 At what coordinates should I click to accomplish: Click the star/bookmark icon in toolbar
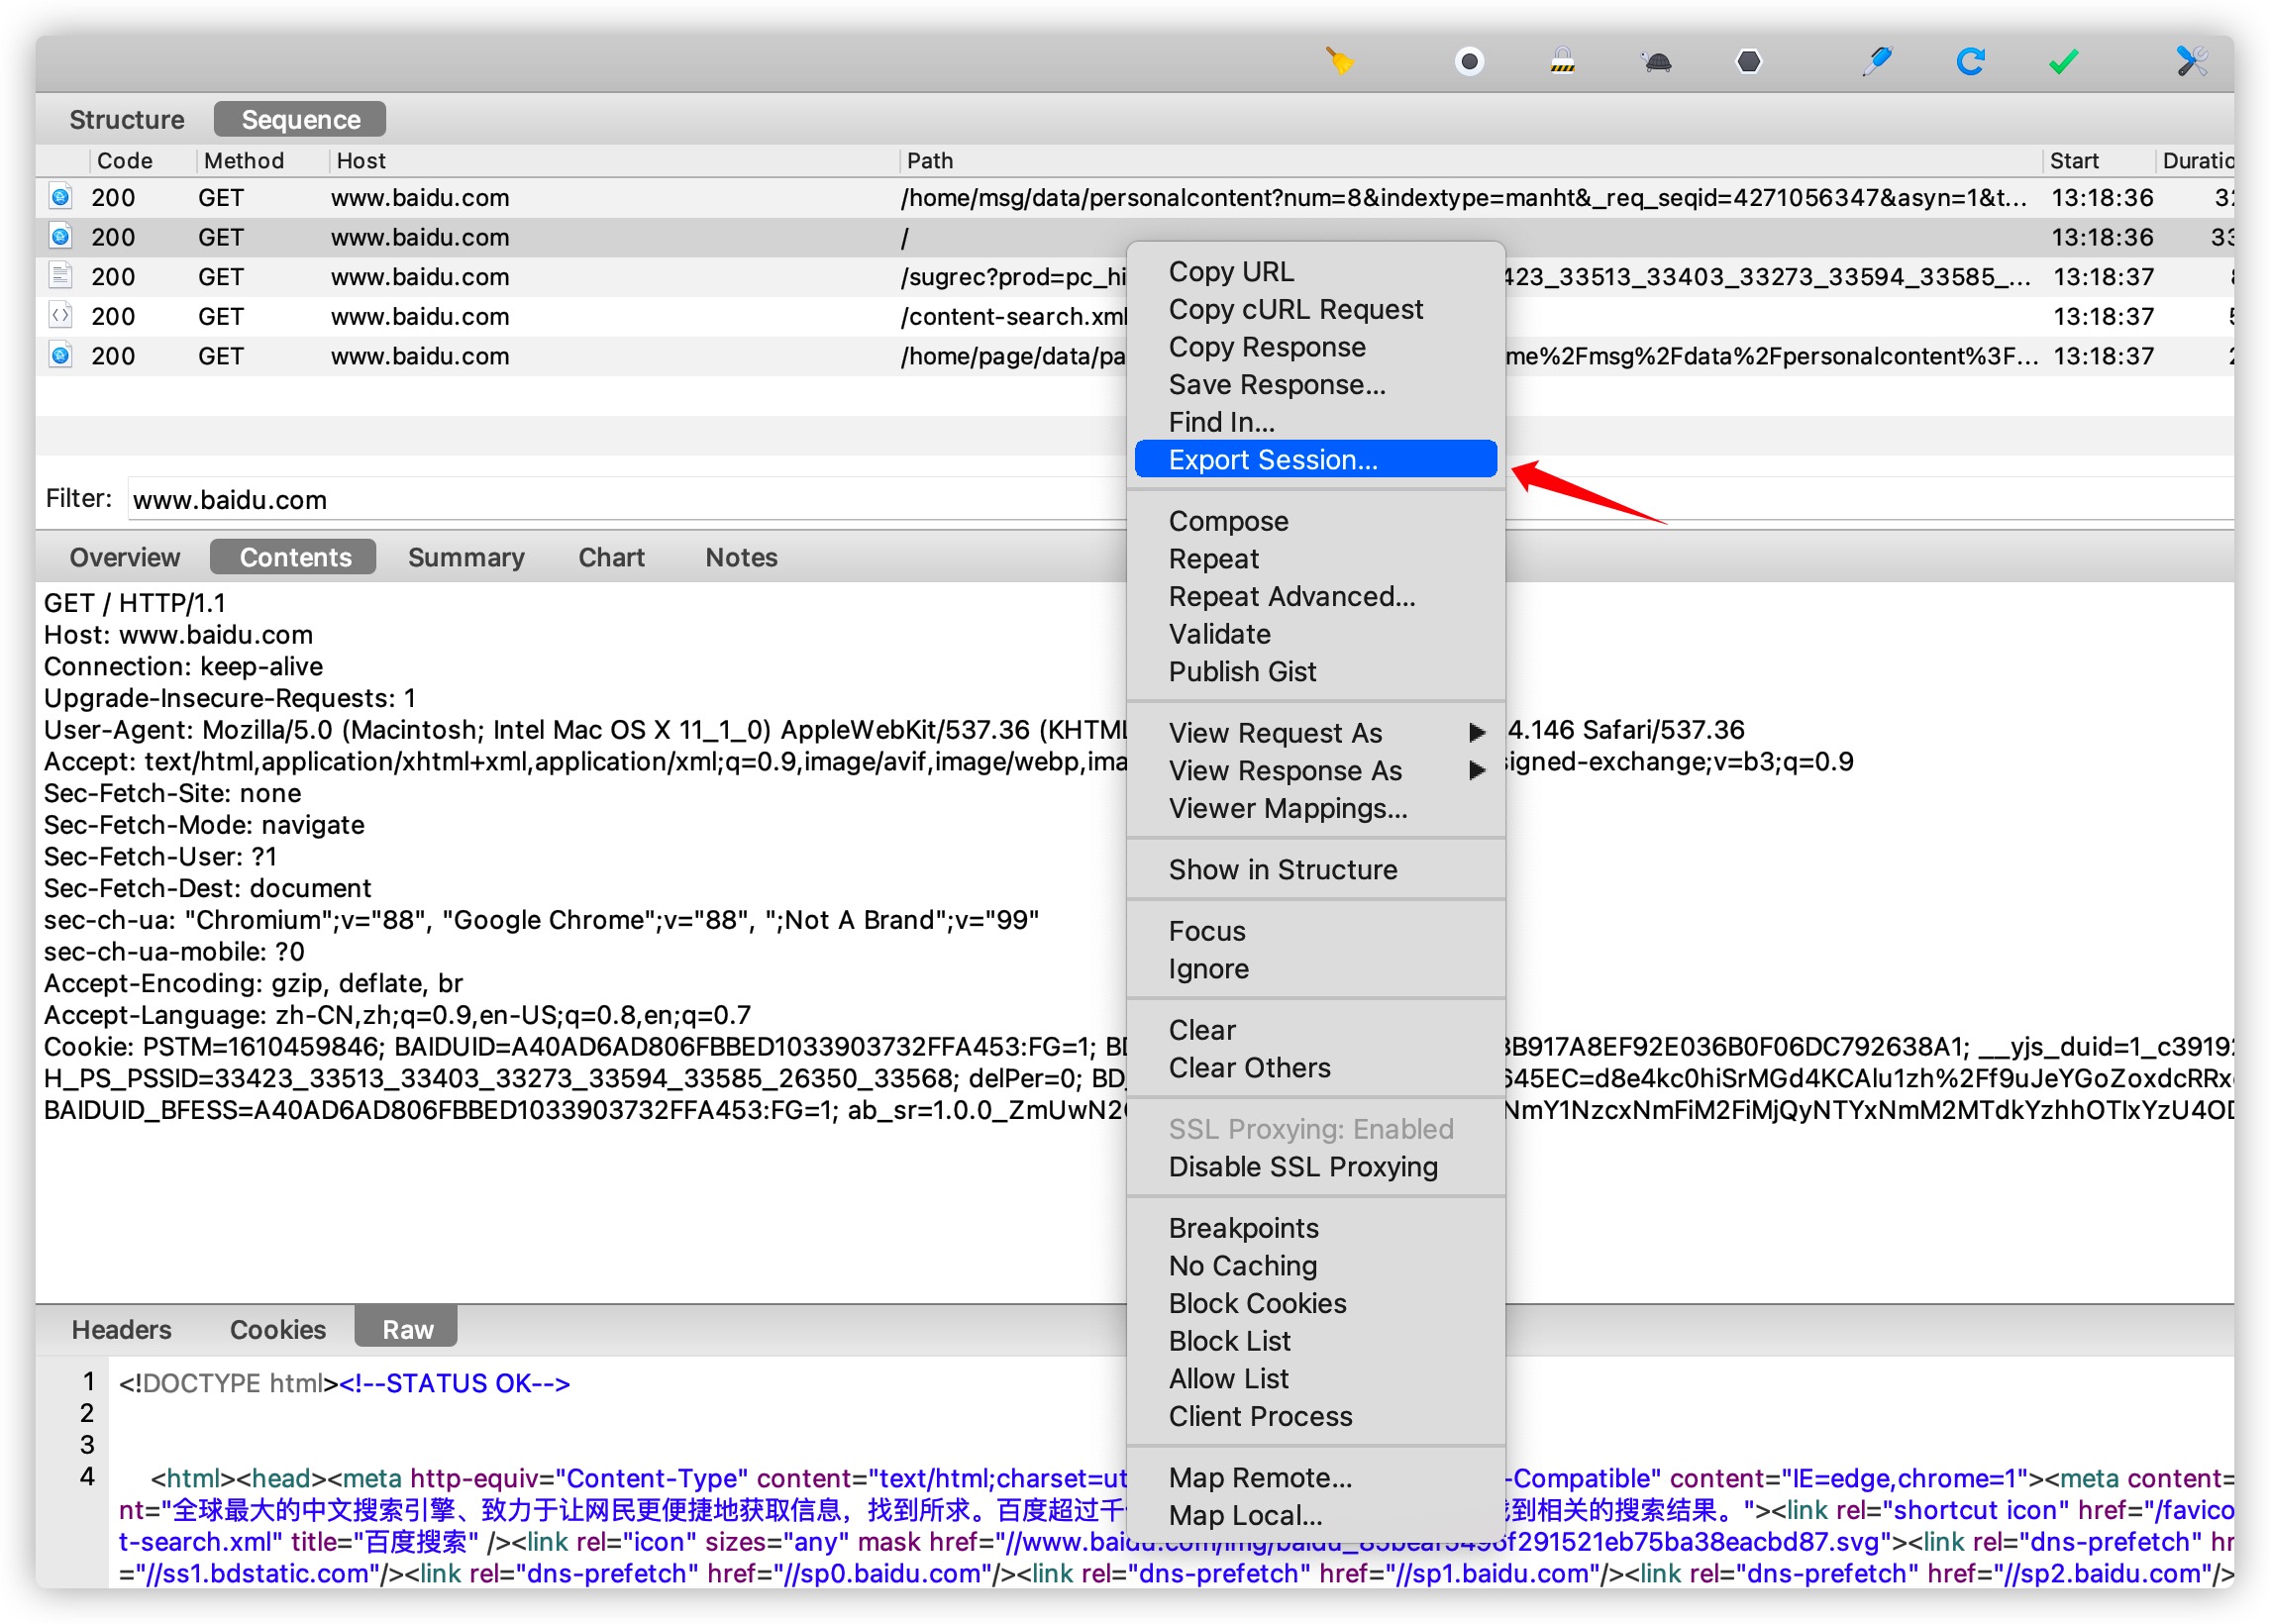(2064, 61)
